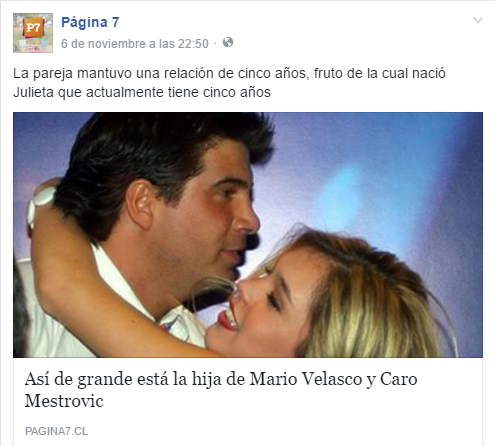Open the post timestamp 6 de noviembre

135,44
